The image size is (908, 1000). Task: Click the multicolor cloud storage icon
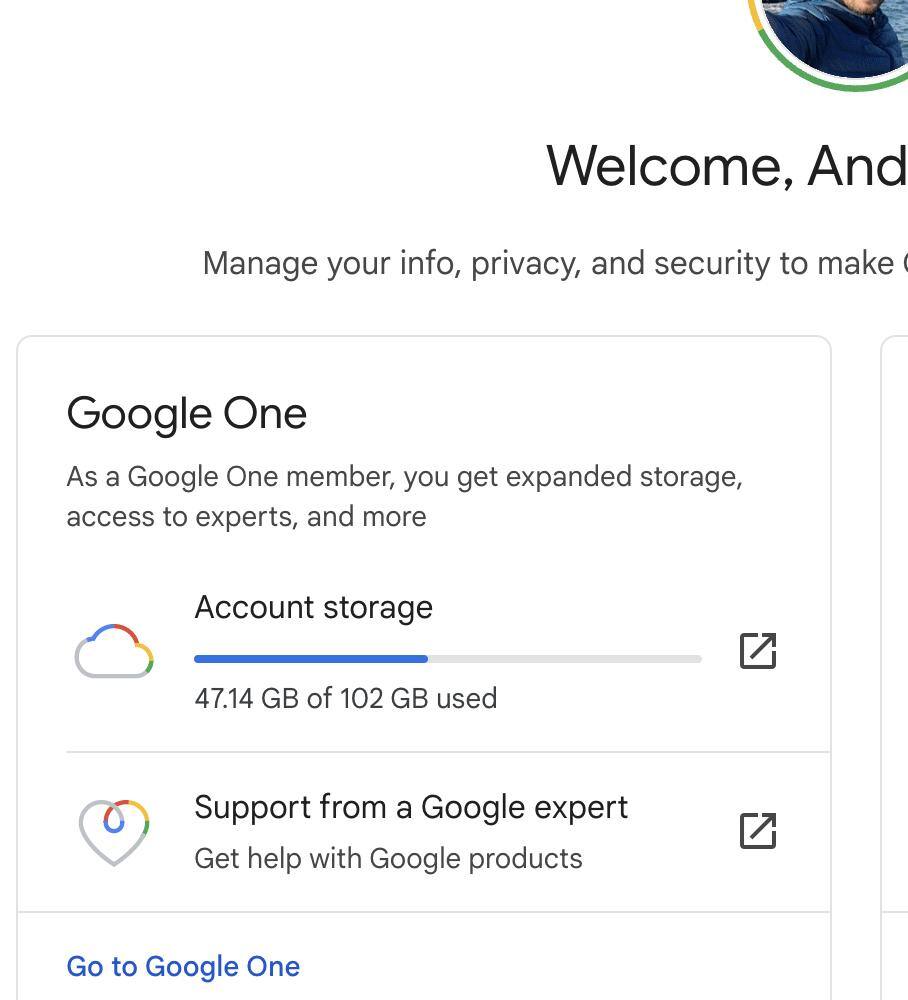[114, 651]
